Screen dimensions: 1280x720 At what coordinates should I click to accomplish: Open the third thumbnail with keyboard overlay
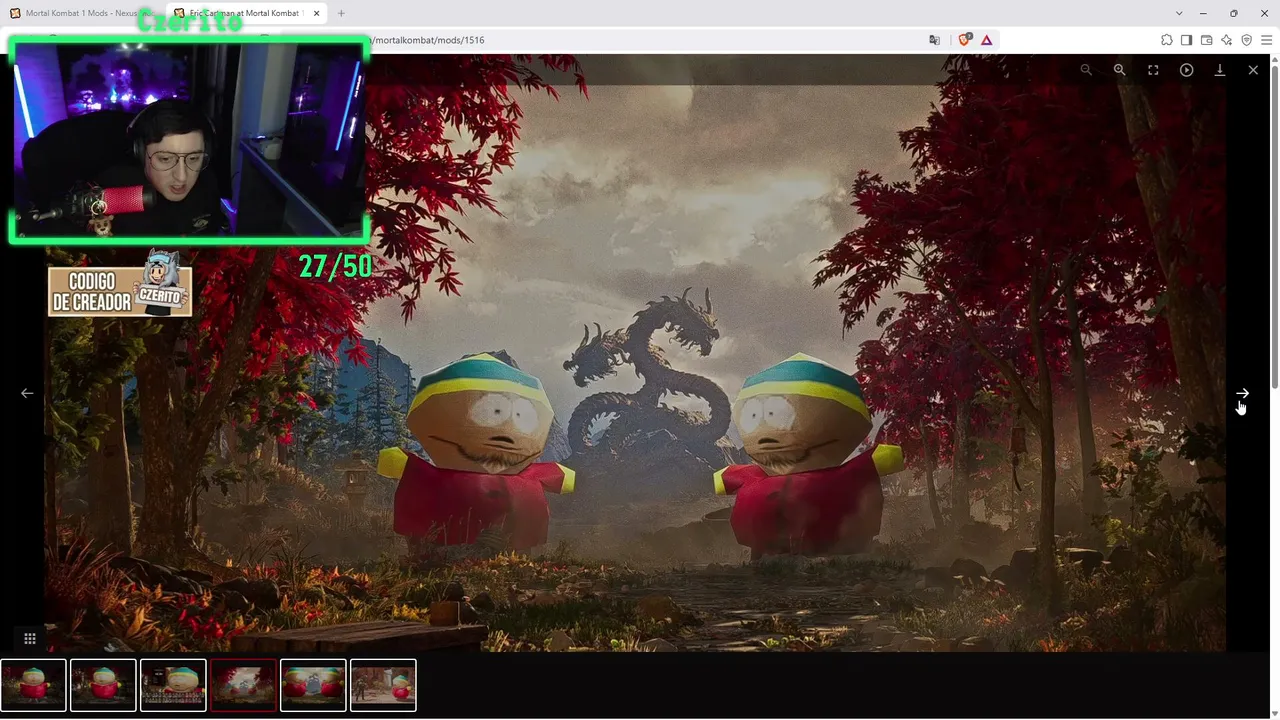click(x=173, y=685)
